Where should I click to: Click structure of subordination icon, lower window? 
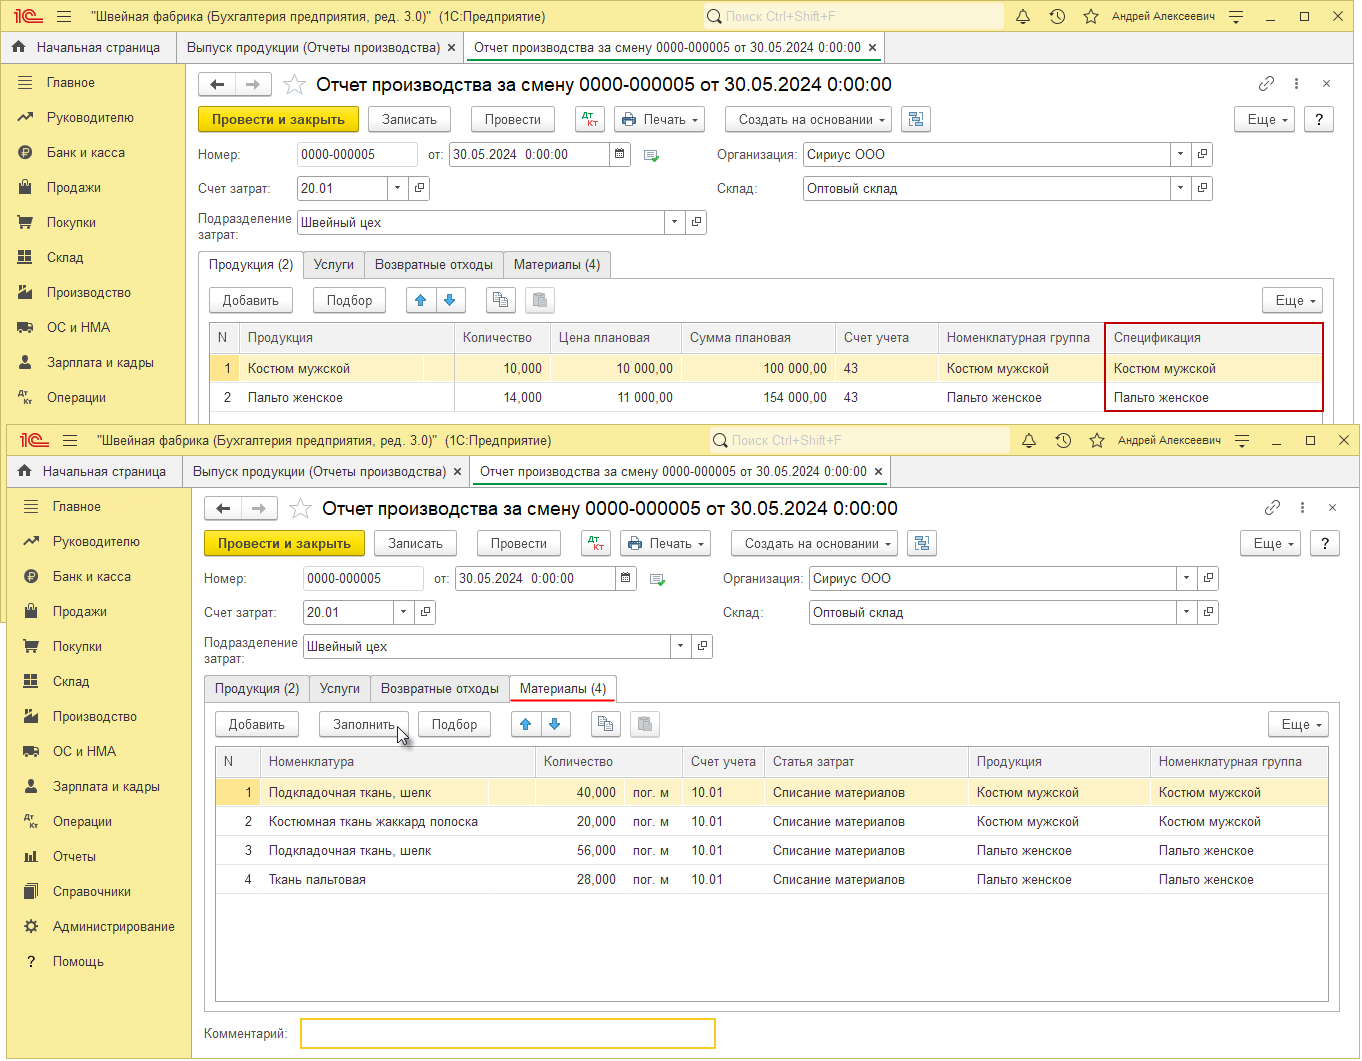pyautogui.click(x=922, y=543)
